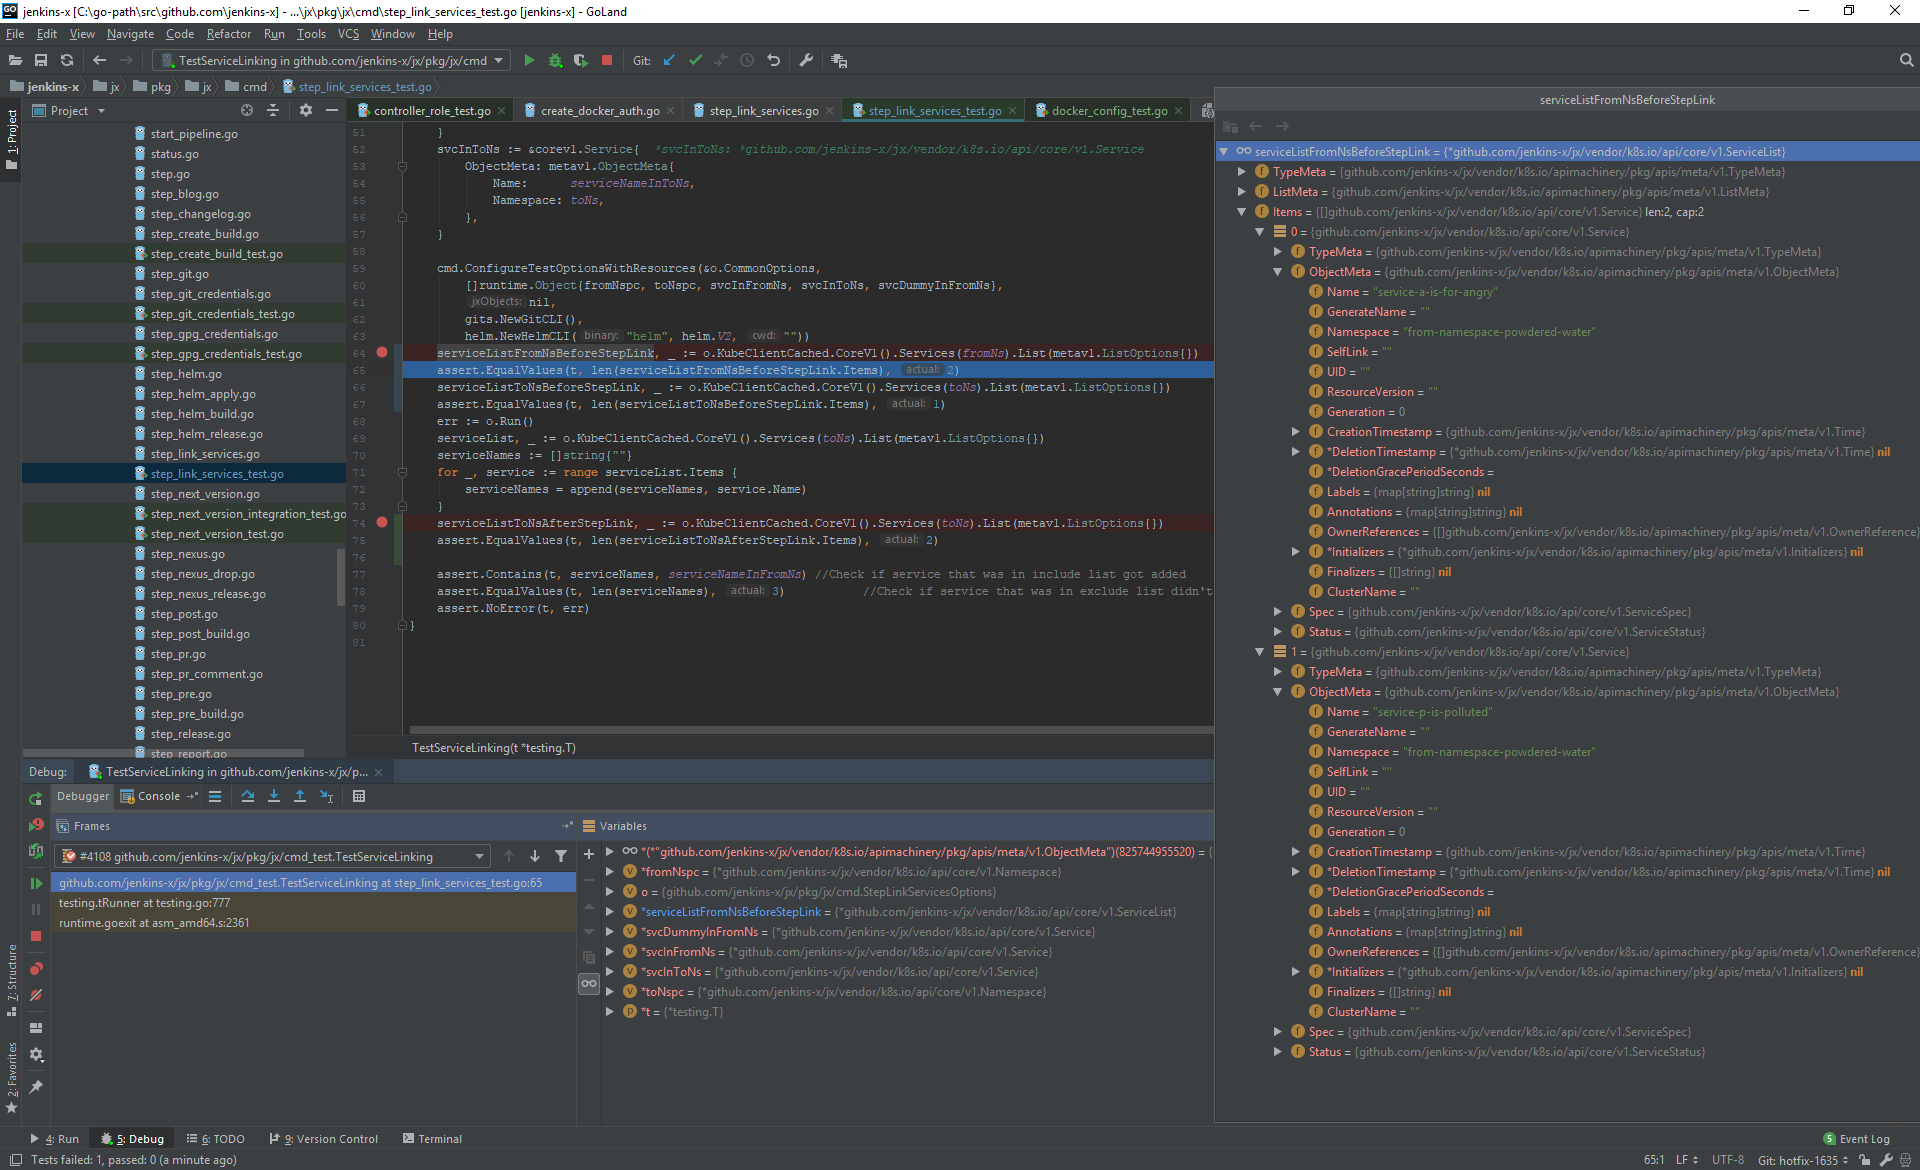This screenshot has width=1920, height=1170.
Task: Commit changes with the Git green checkmark
Action: pyautogui.click(x=695, y=61)
